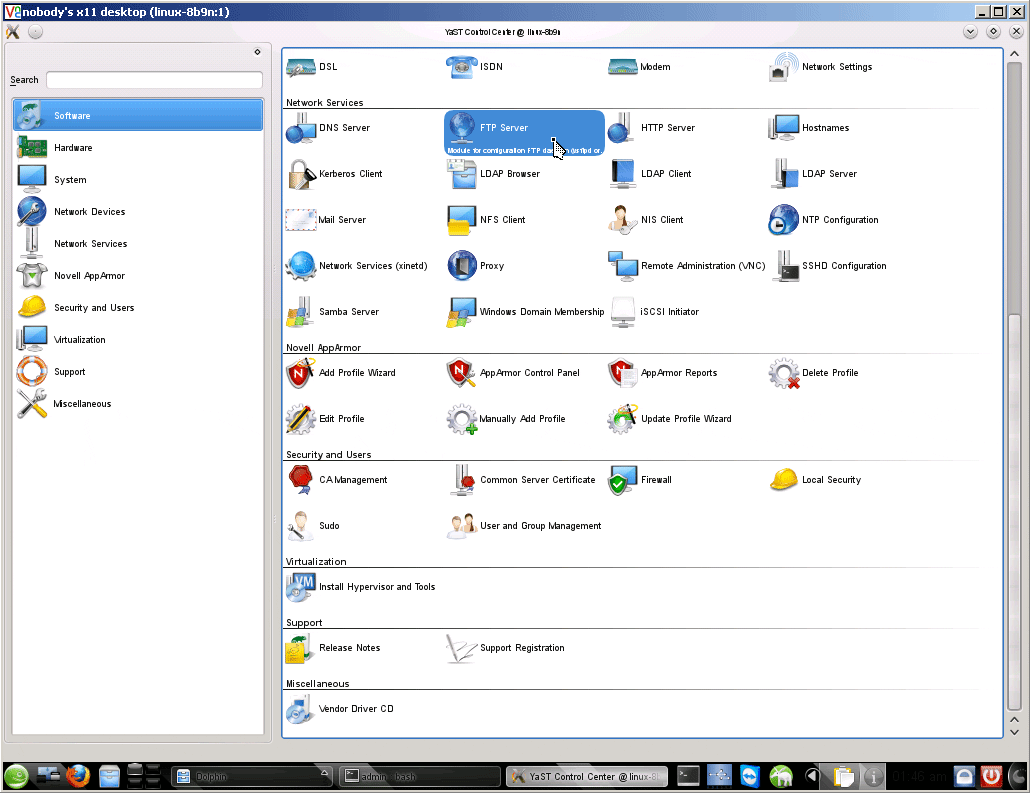Select the Support category in sidebar
Image resolution: width=1030 pixels, height=793 pixels.
[x=138, y=372]
